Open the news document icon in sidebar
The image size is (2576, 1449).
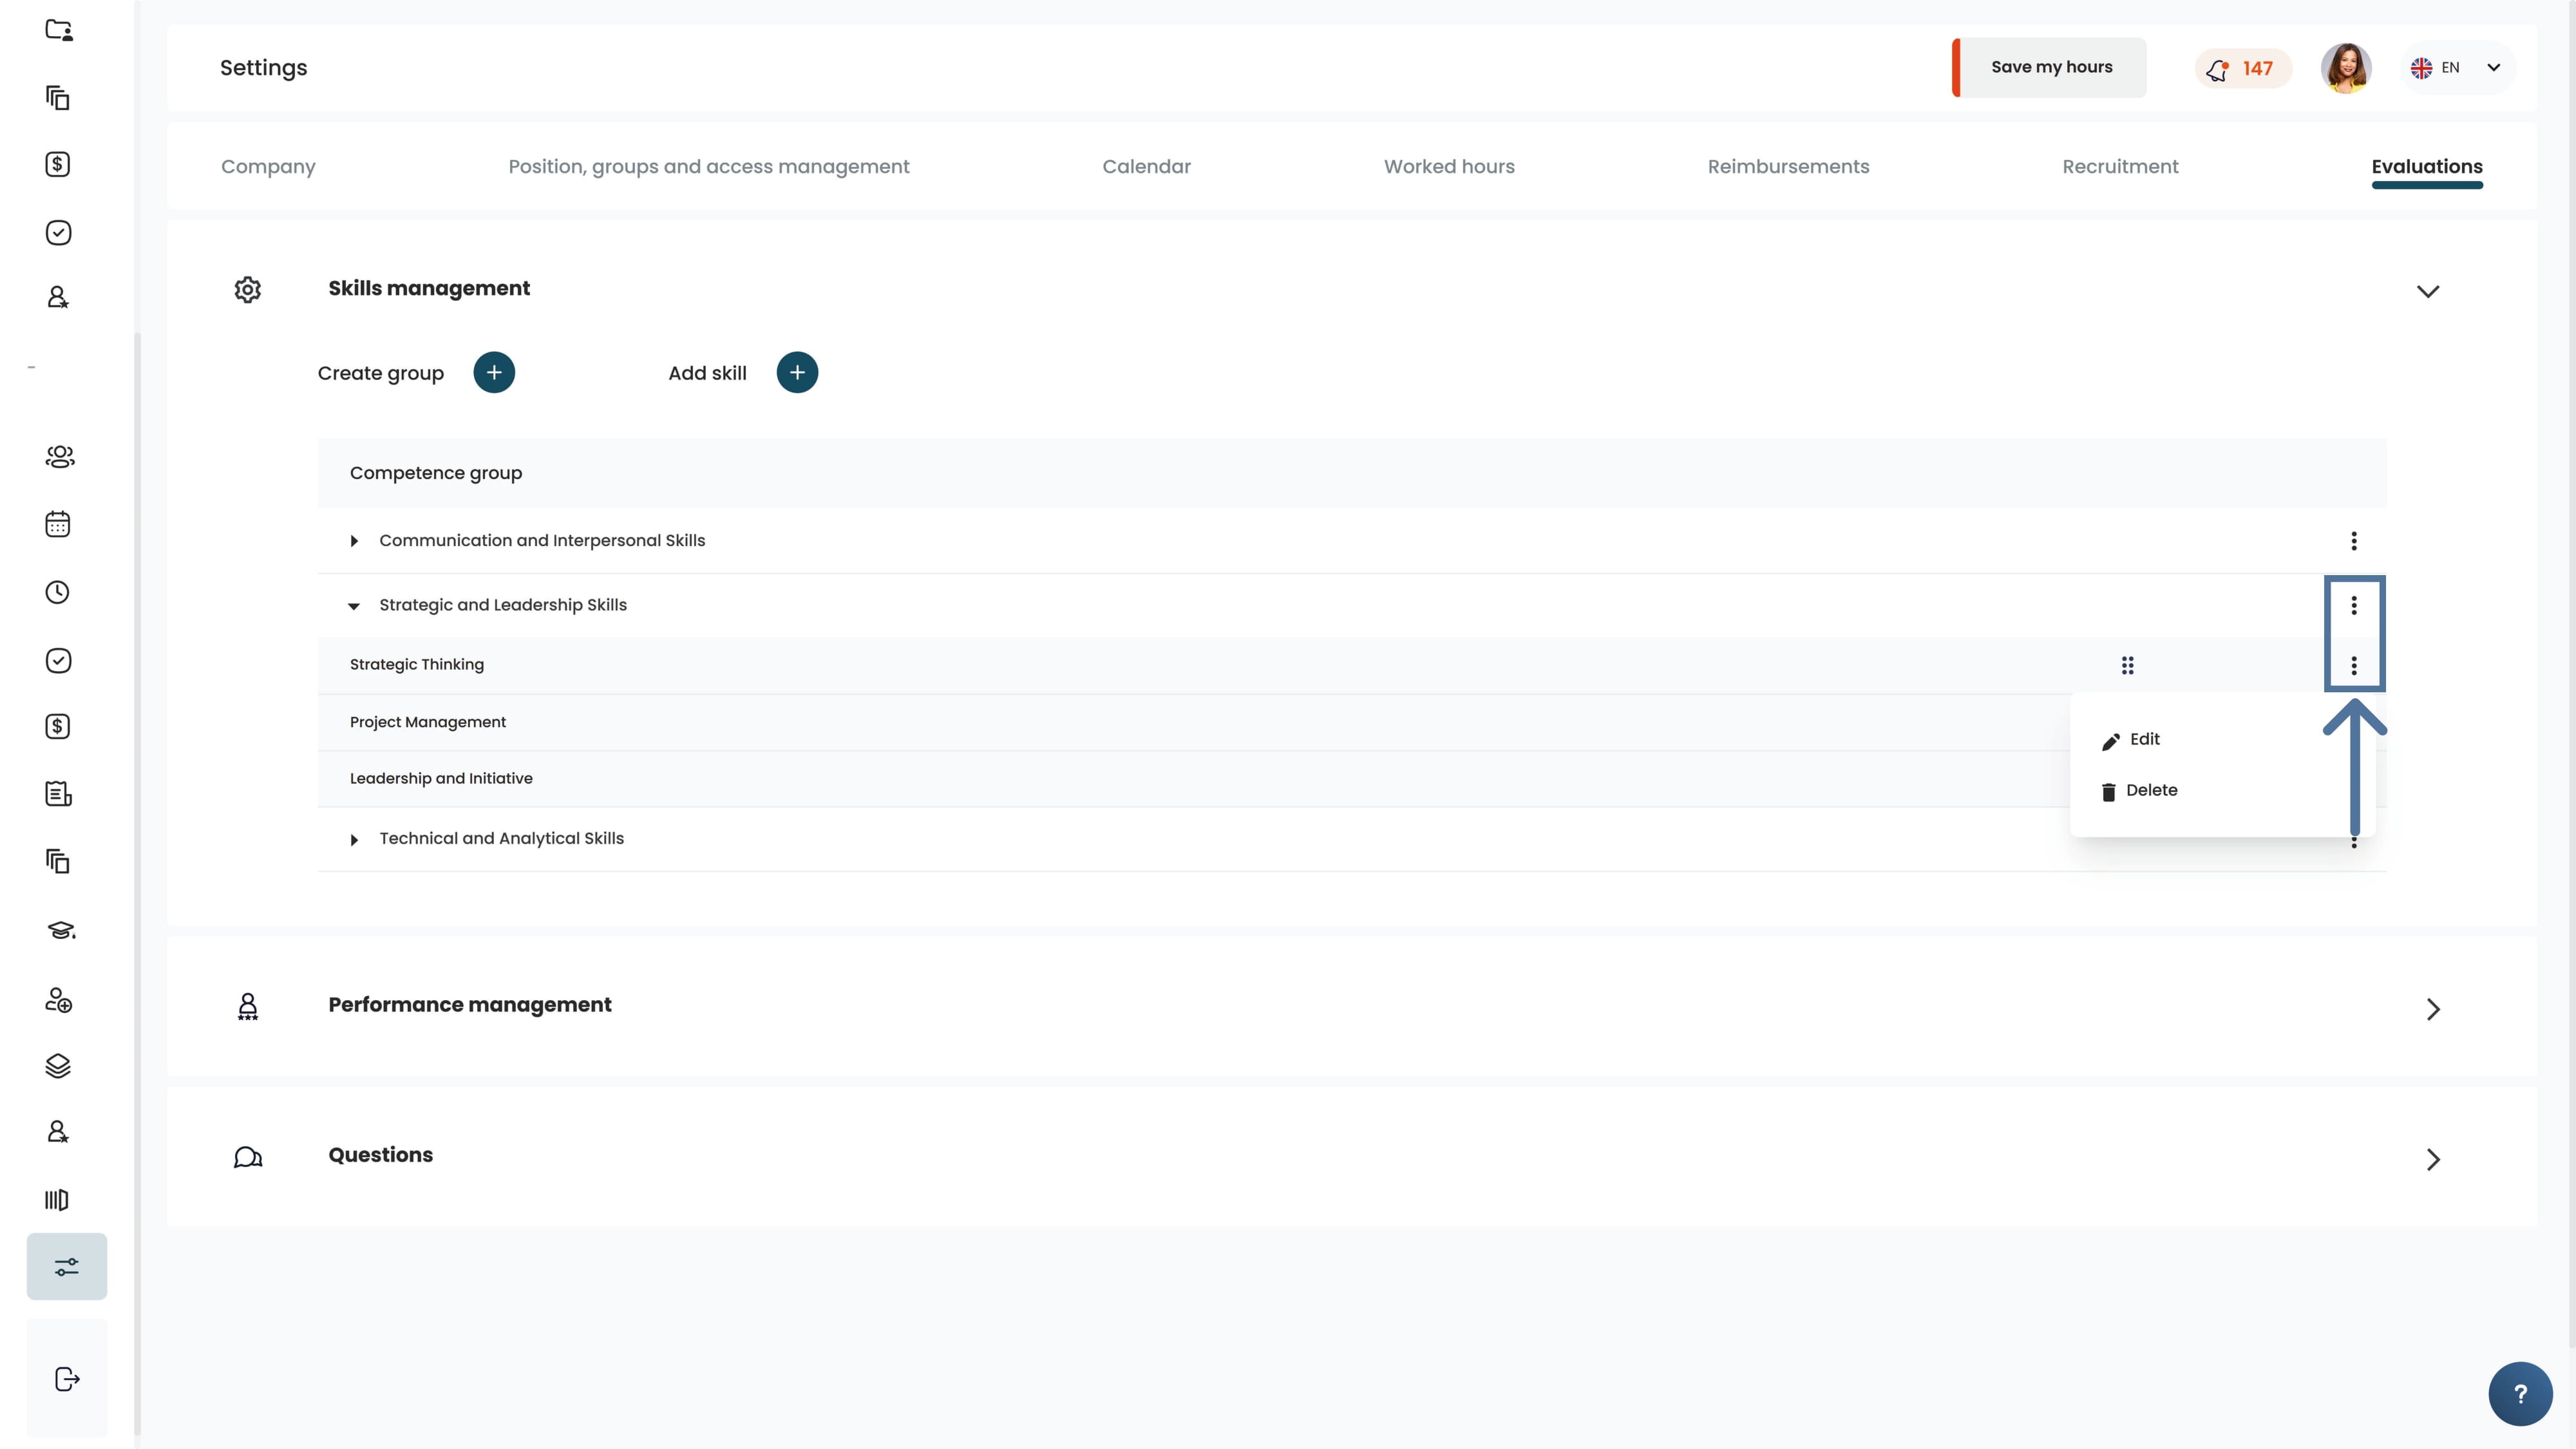[x=58, y=794]
